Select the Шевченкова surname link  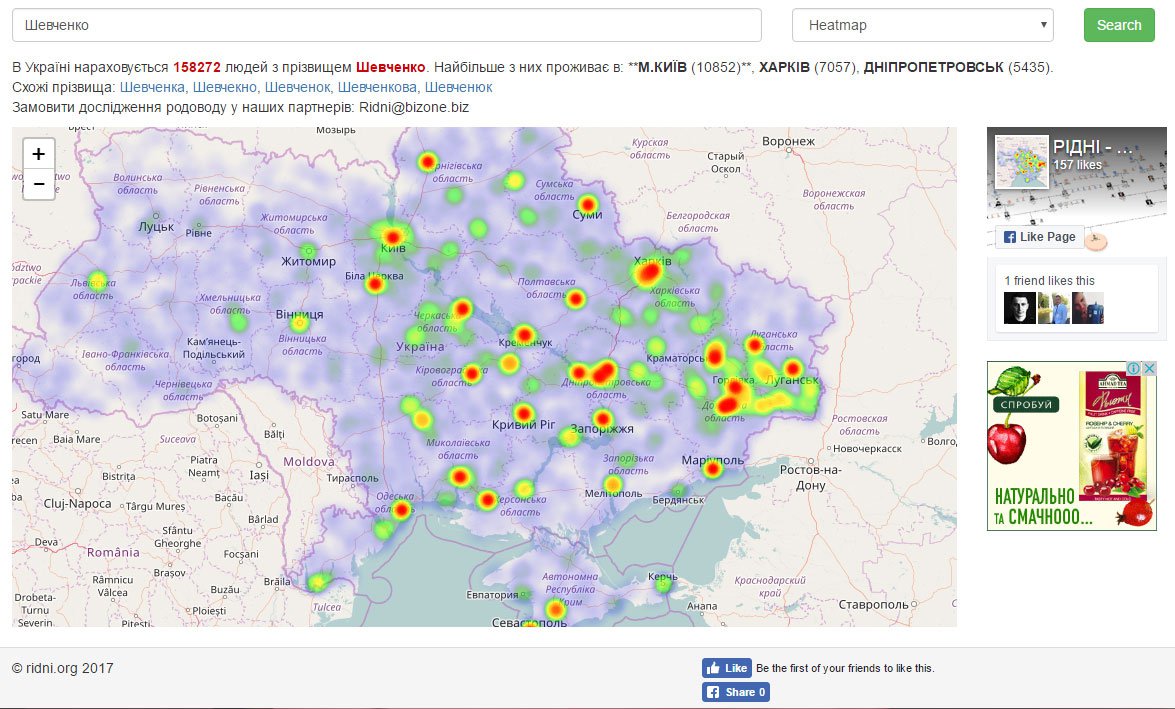coord(378,87)
